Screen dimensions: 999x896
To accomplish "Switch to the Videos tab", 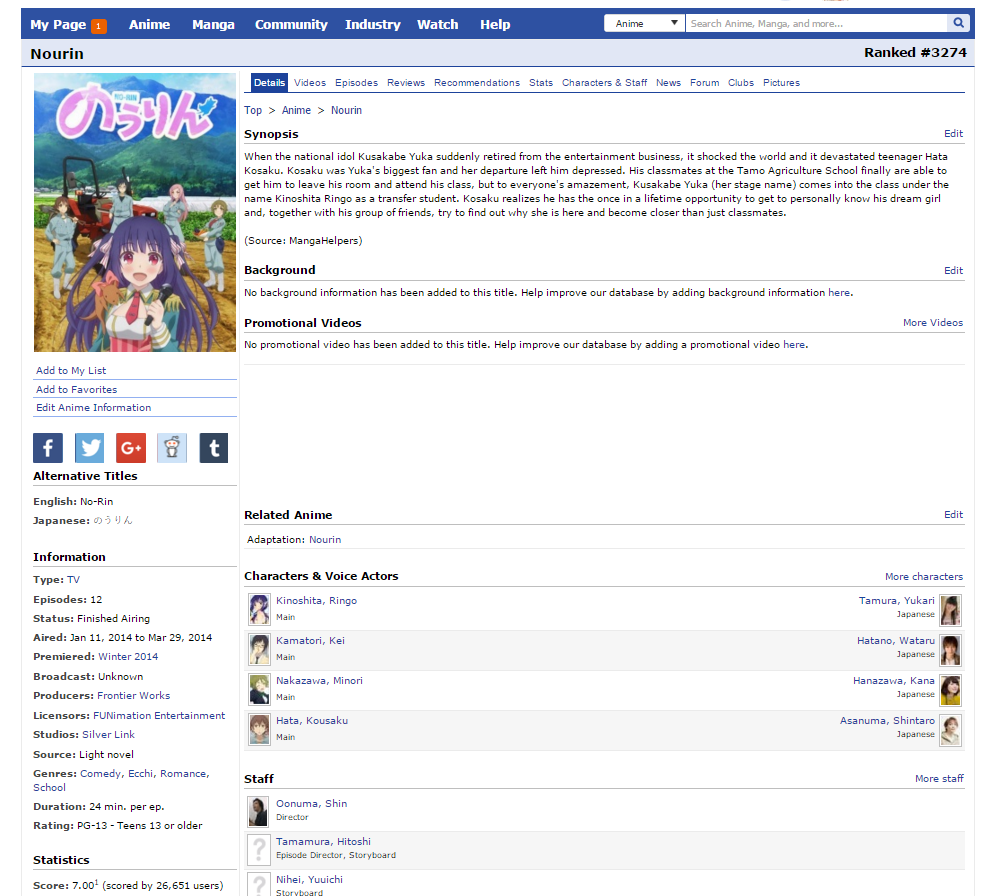I will (310, 83).
